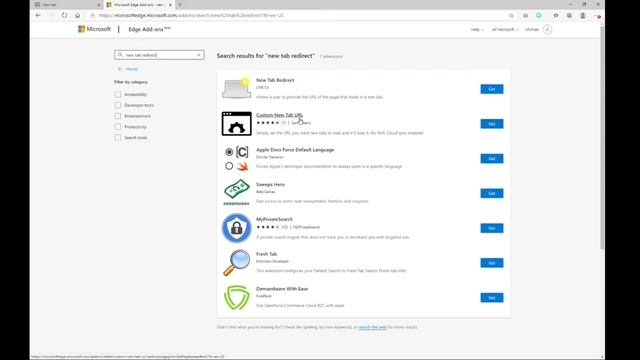Screen dimensions: 640x360
Task: Go back via the Home link in sidebar
Action: (x=128, y=69)
